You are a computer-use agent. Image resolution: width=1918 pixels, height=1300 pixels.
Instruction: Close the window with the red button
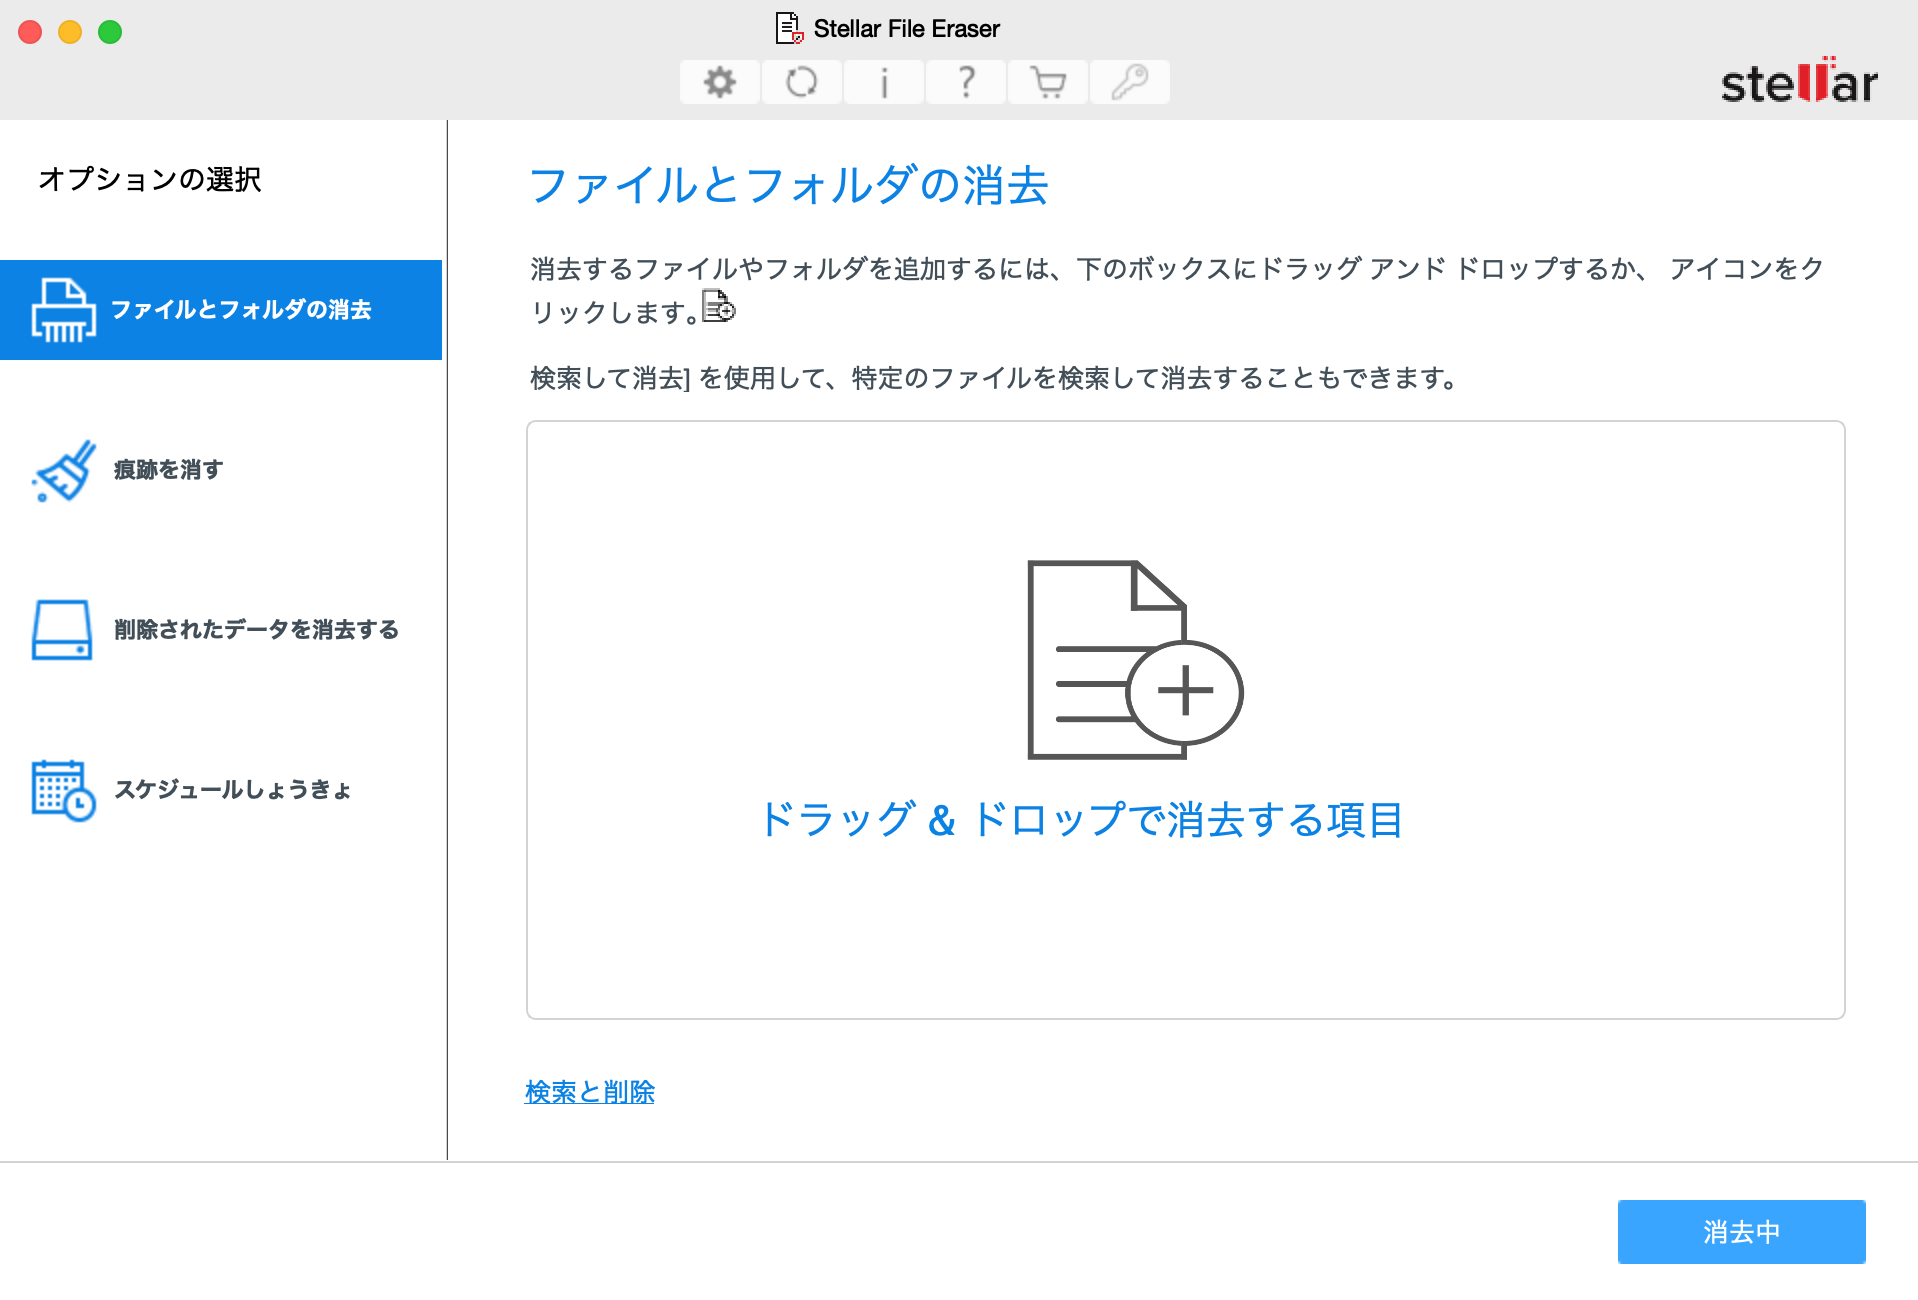[x=30, y=32]
